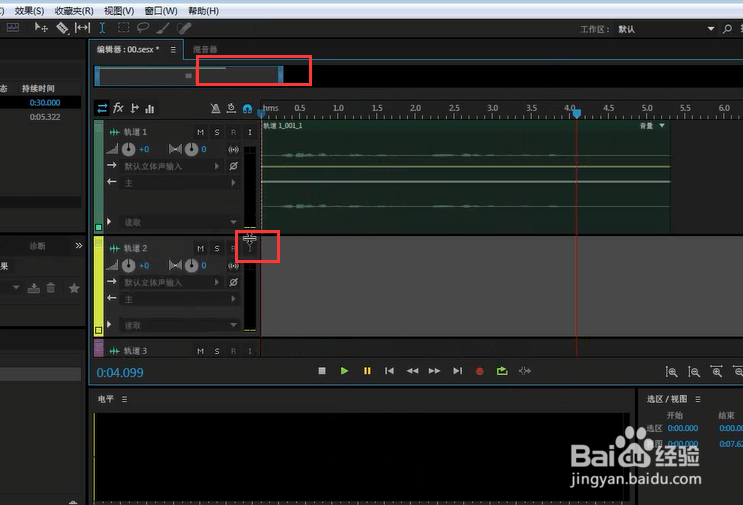Click the 轨道 2 volume knob

(128, 266)
